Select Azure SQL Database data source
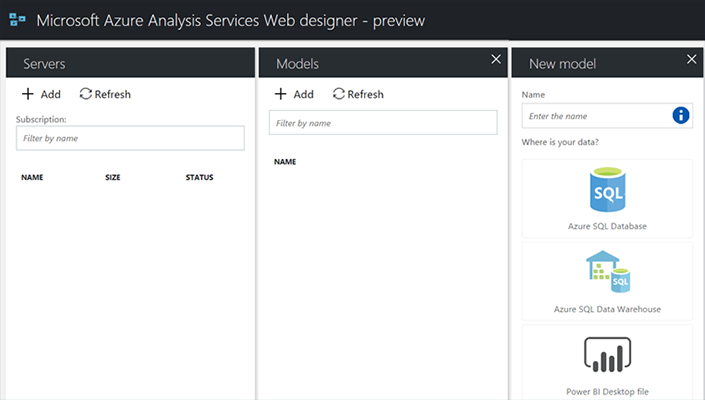The width and height of the screenshot is (705, 400). (607, 199)
